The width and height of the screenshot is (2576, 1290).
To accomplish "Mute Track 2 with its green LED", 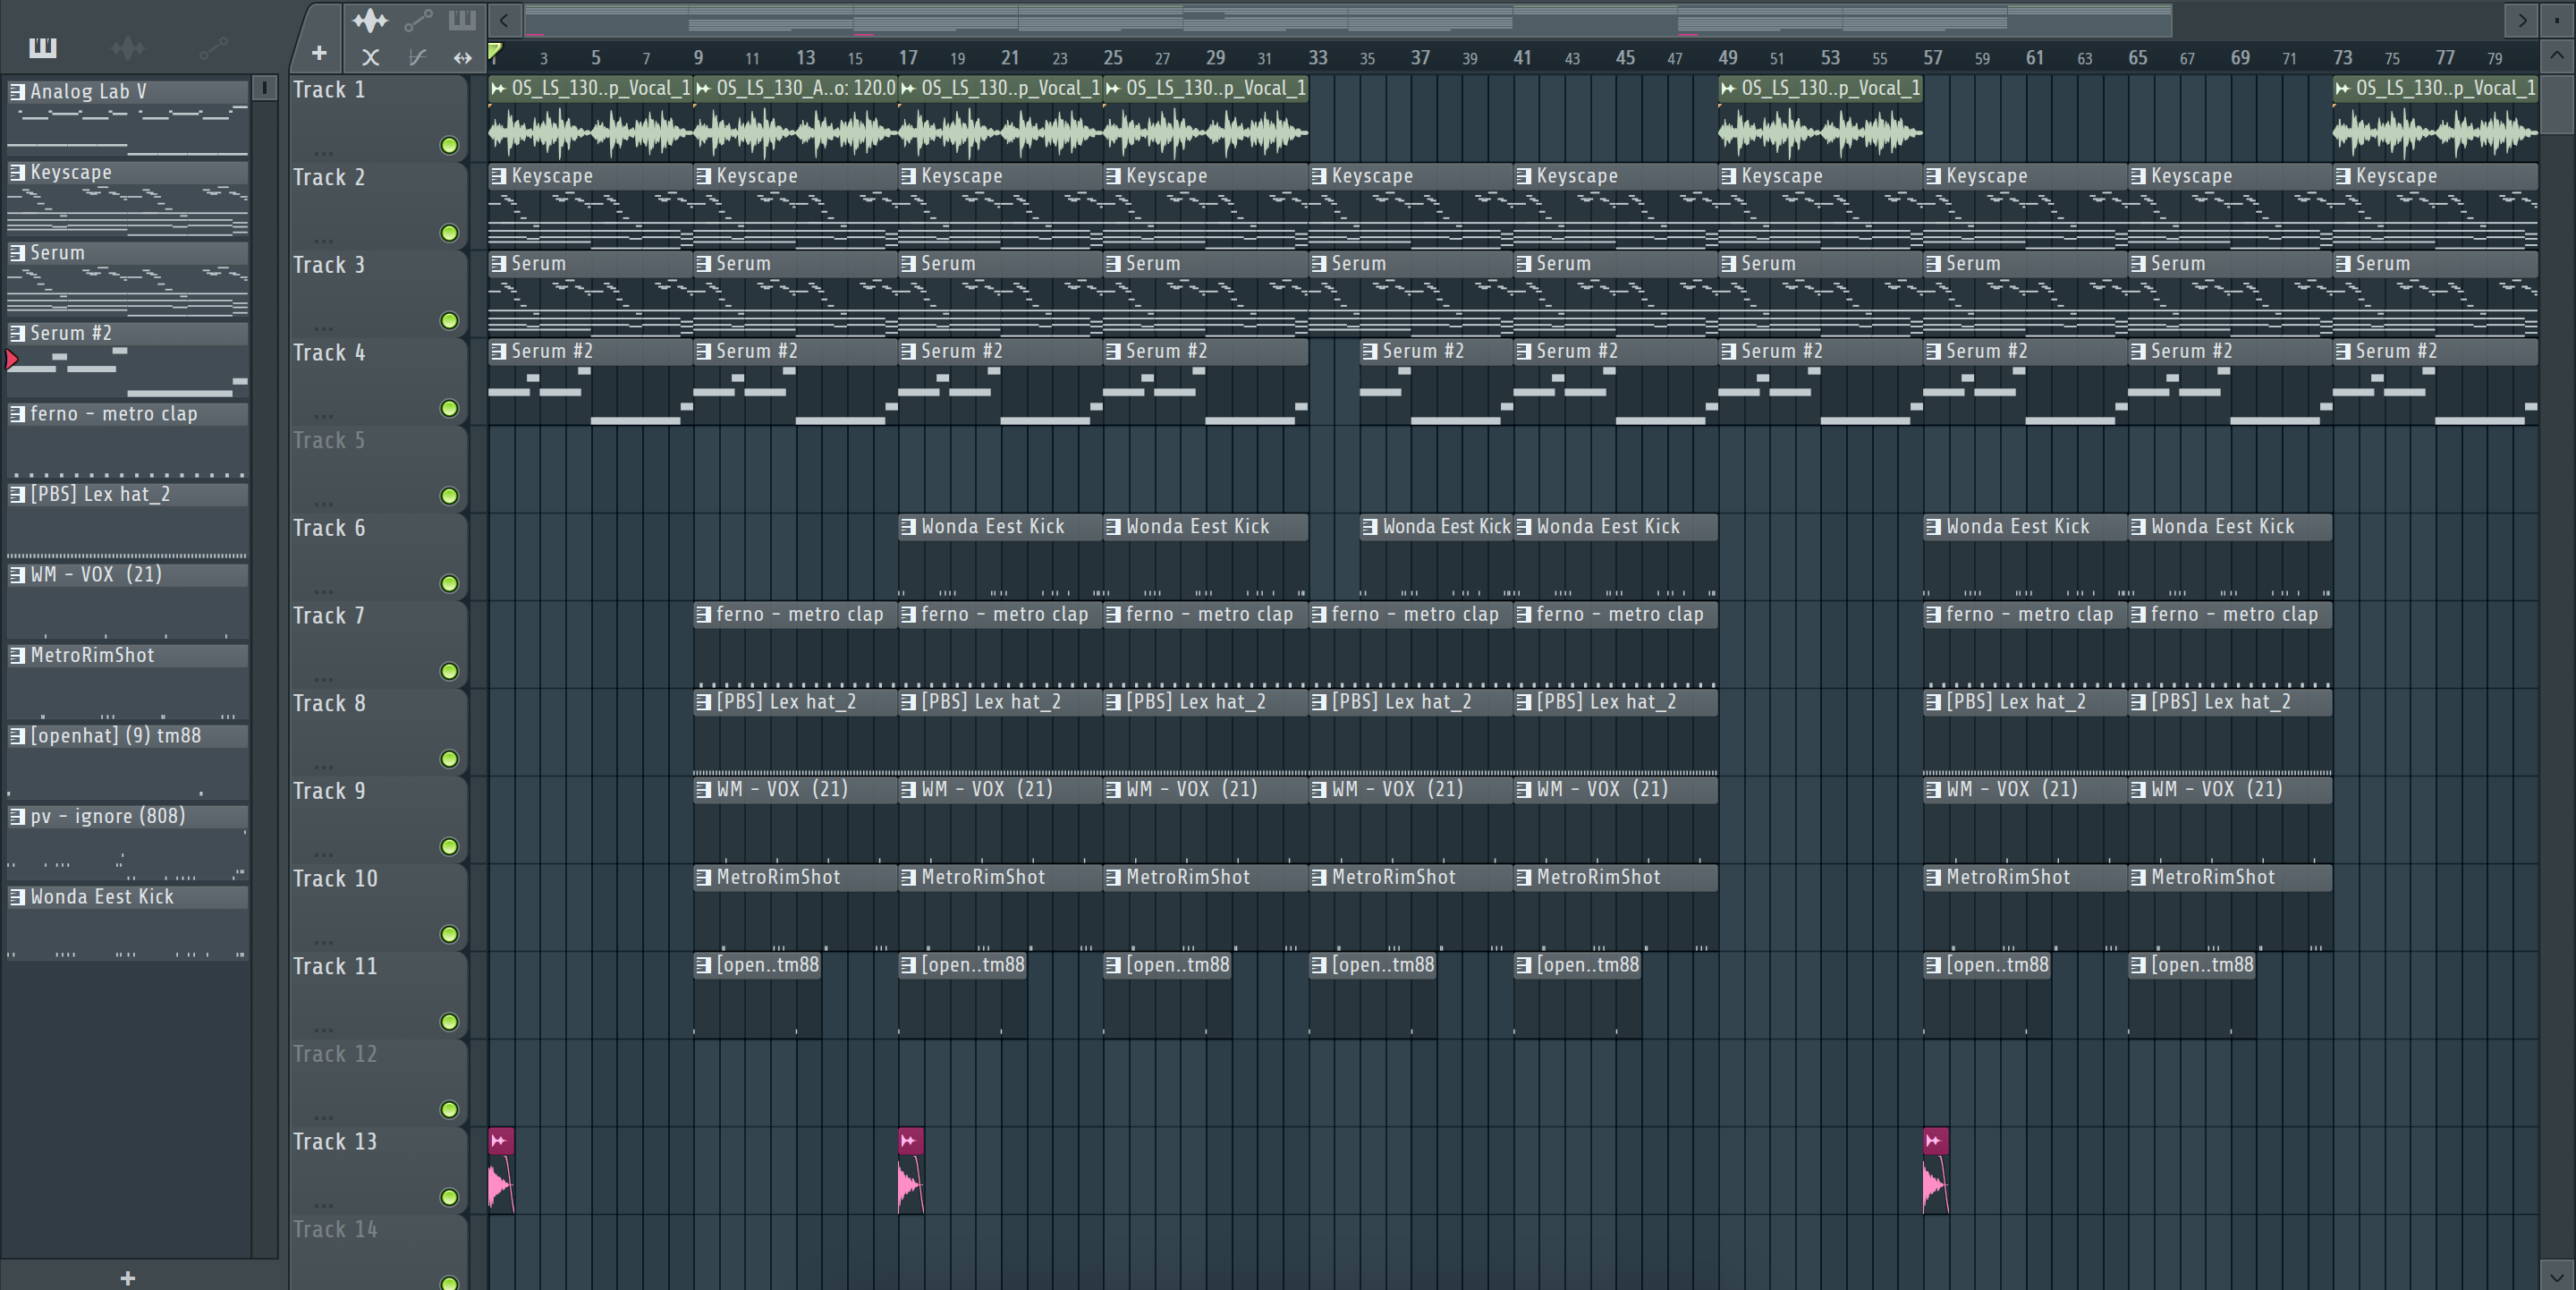I will [450, 233].
